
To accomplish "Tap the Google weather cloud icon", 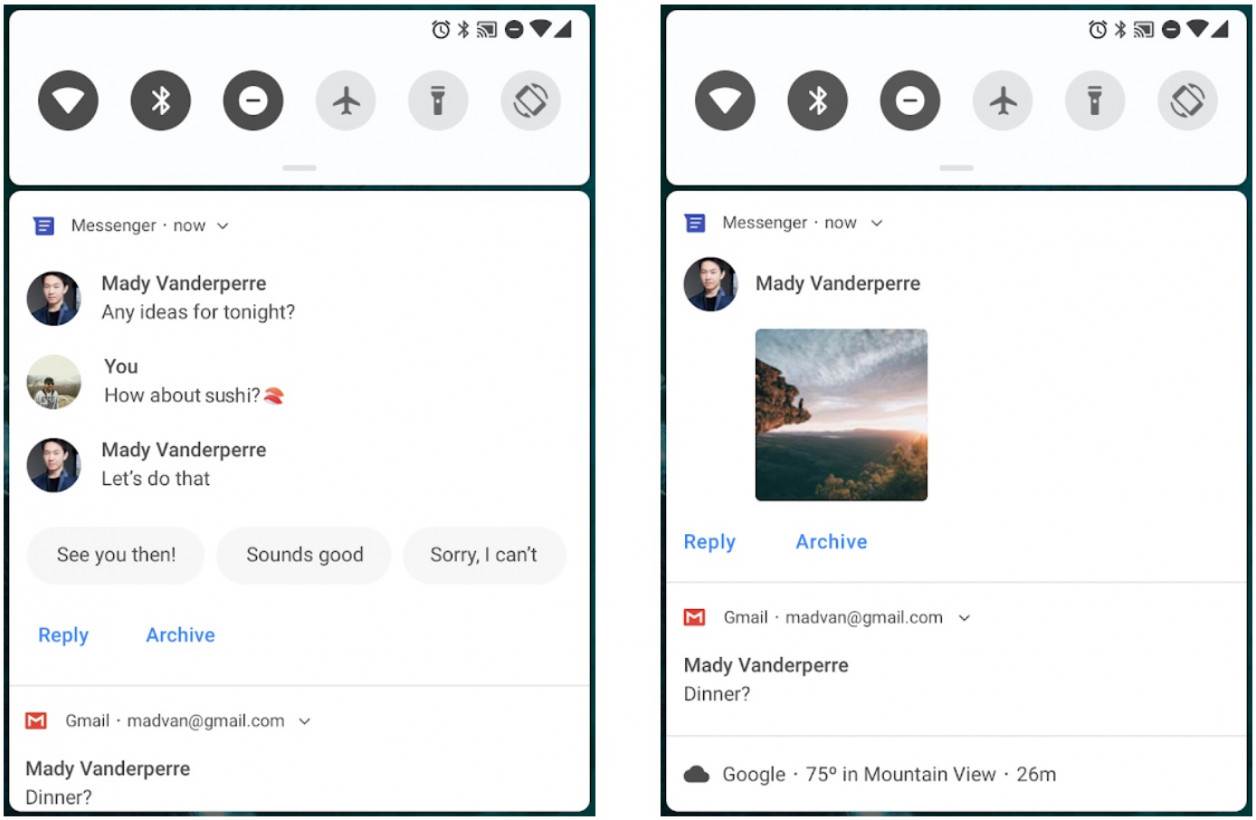I will pyautogui.click(x=697, y=774).
